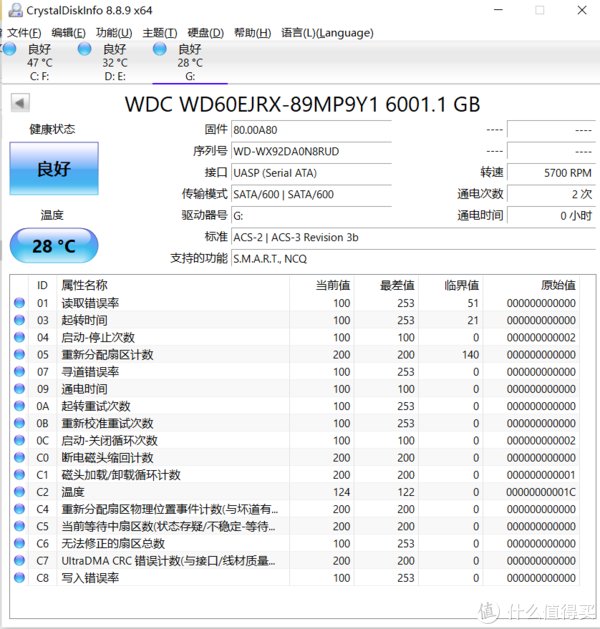The width and height of the screenshot is (600, 629).
Task: Select the D: E: disk status circle
Action: point(84,49)
